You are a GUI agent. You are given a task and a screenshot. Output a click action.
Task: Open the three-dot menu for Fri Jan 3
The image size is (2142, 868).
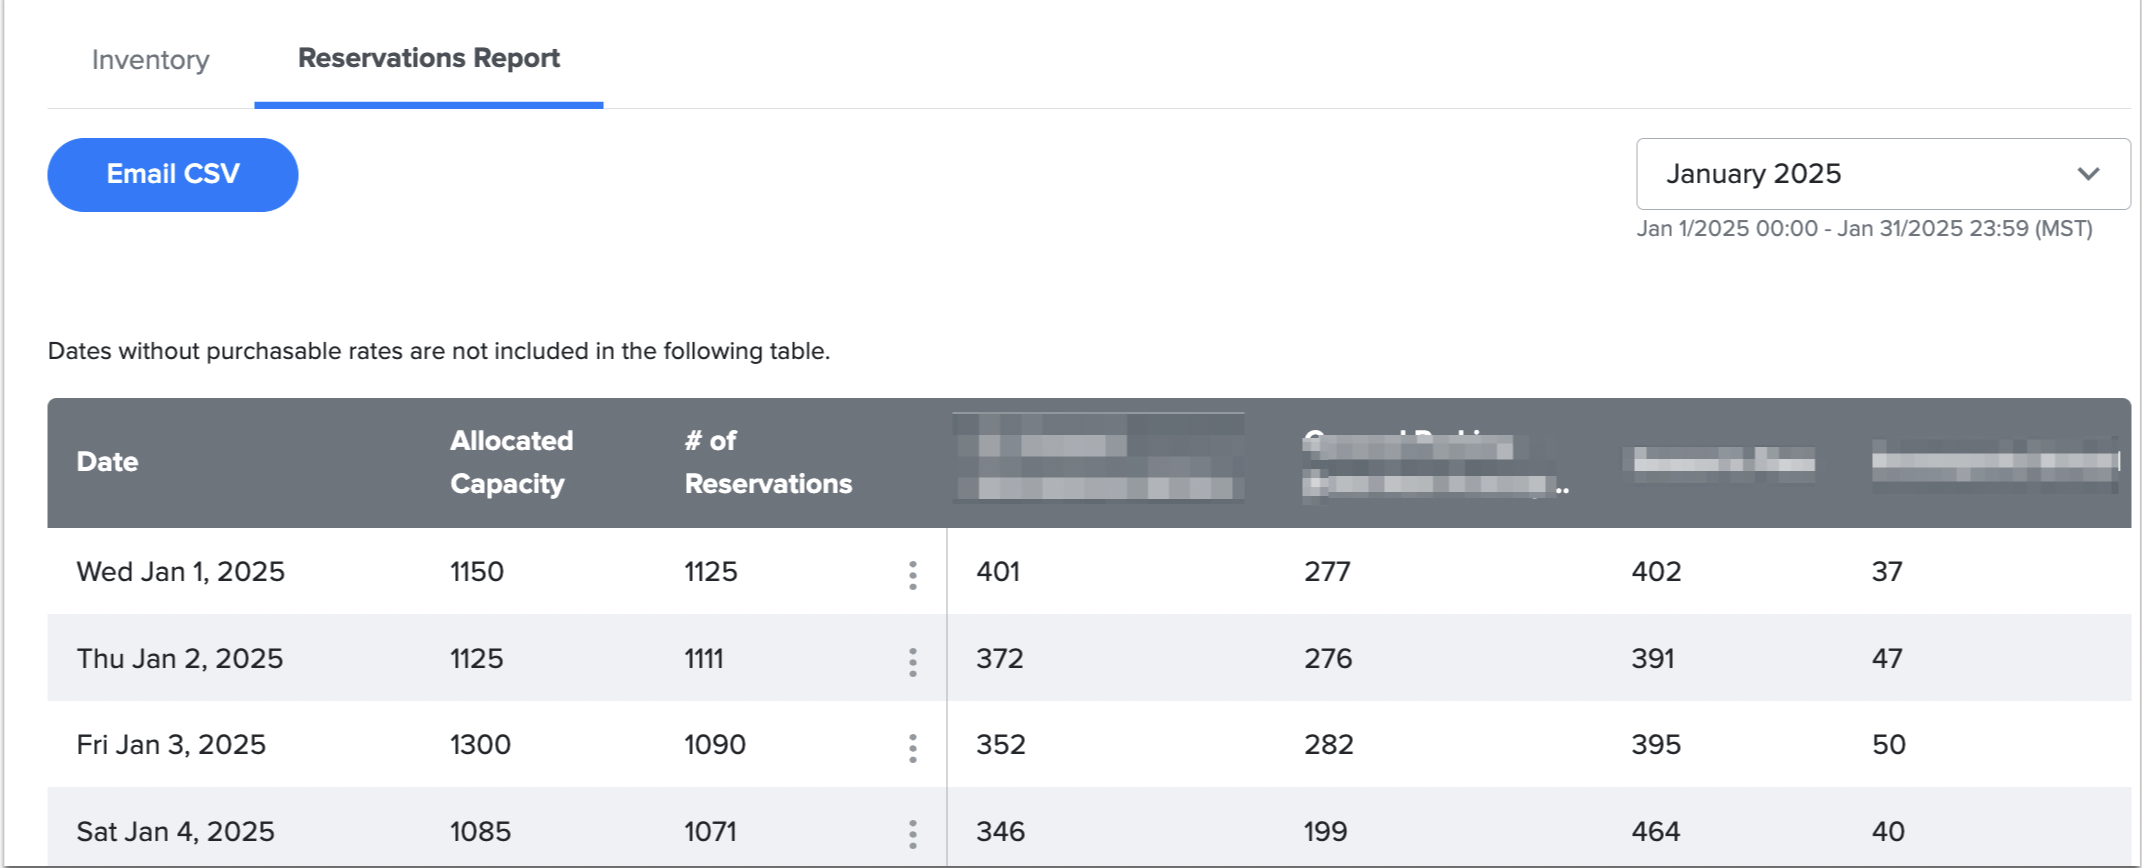[x=912, y=748]
